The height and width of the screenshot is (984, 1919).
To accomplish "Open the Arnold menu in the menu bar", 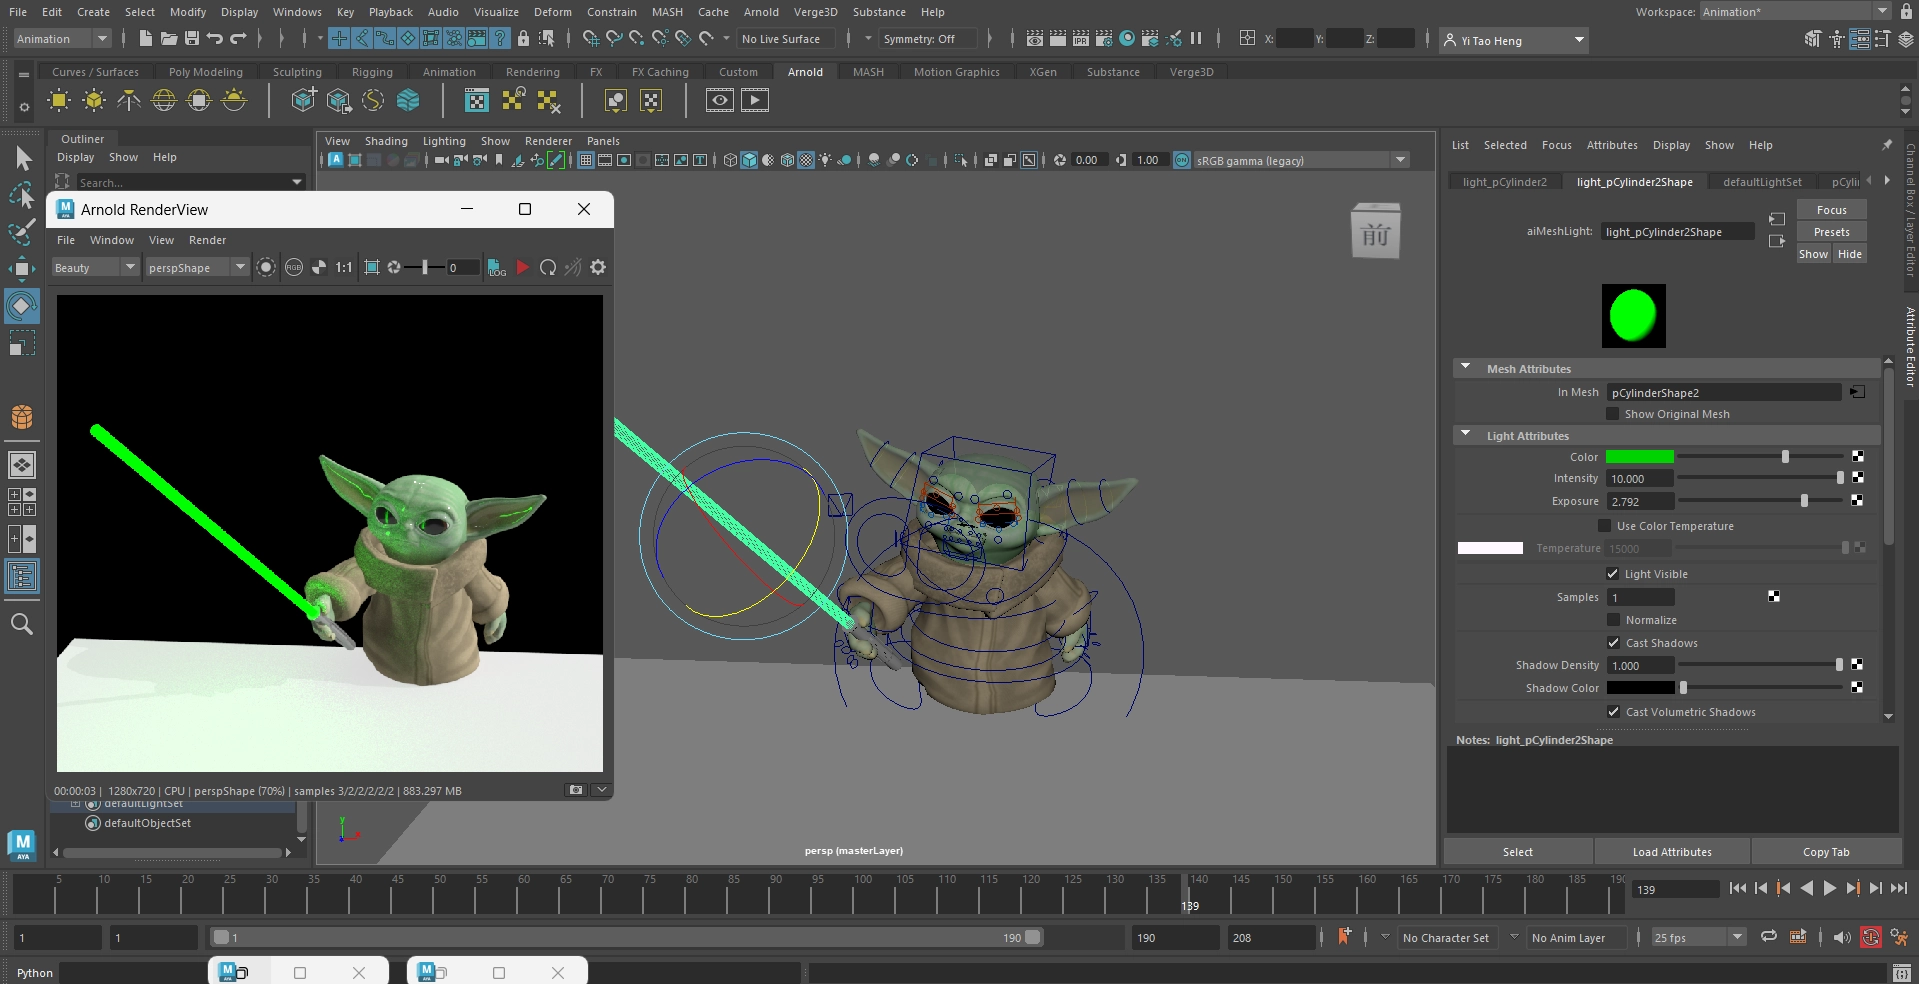I will (761, 12).
